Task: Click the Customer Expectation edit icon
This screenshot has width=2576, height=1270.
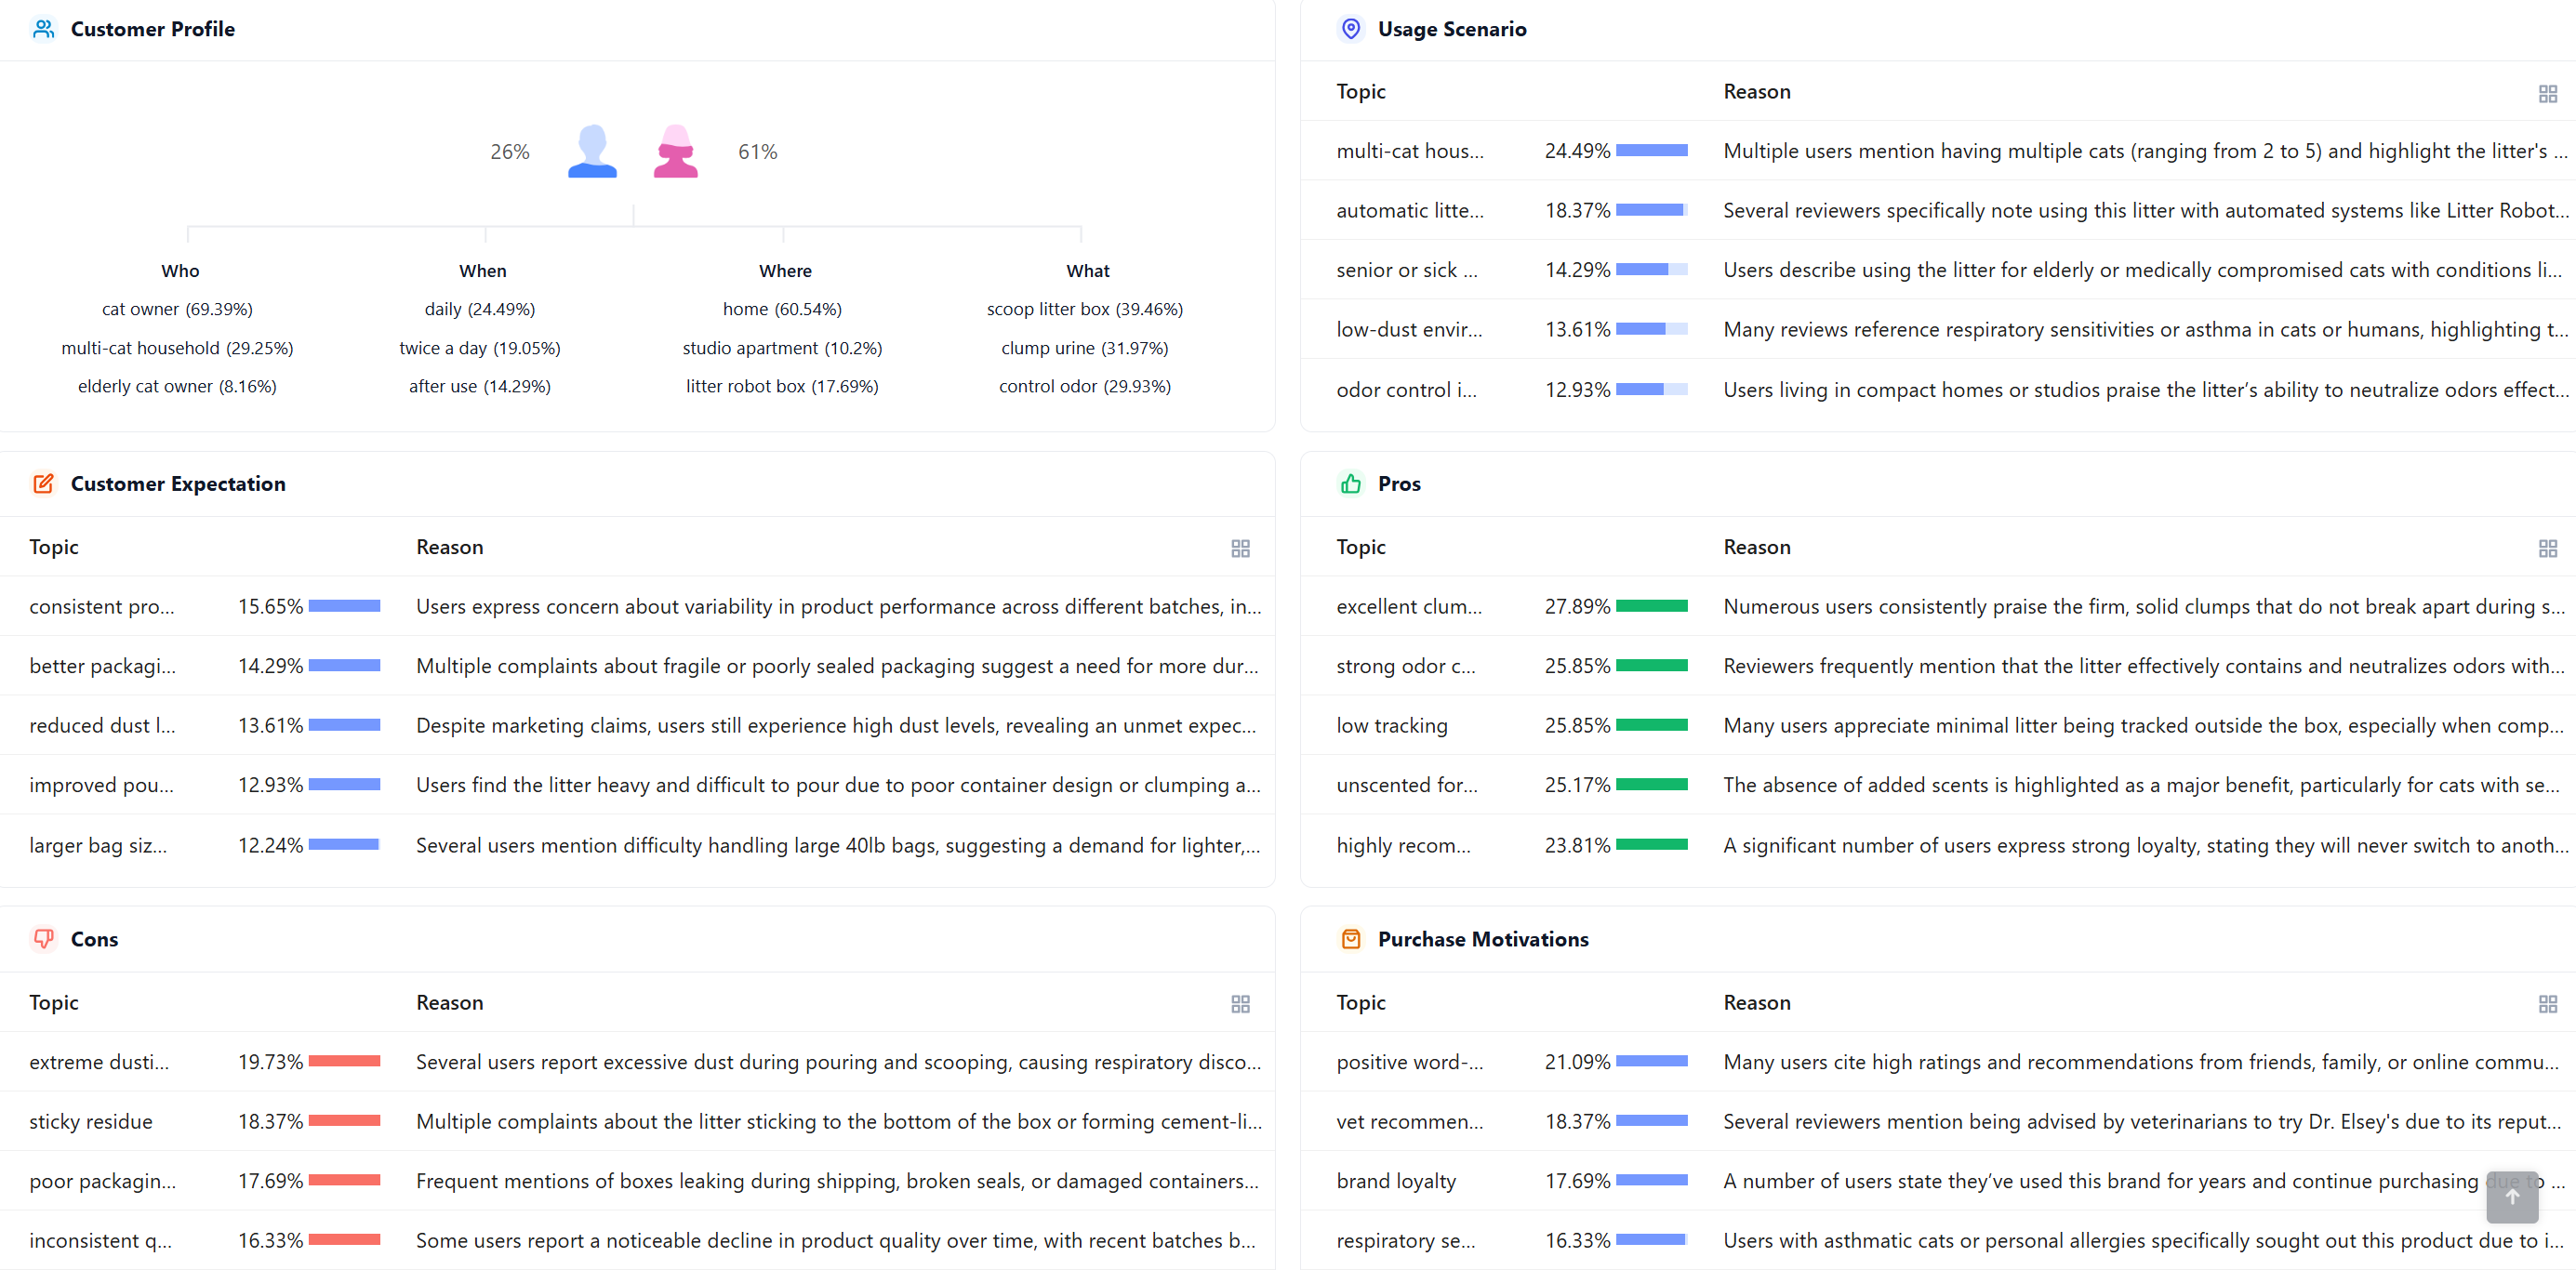Action: pyautogui.click(x=43, y=484)
